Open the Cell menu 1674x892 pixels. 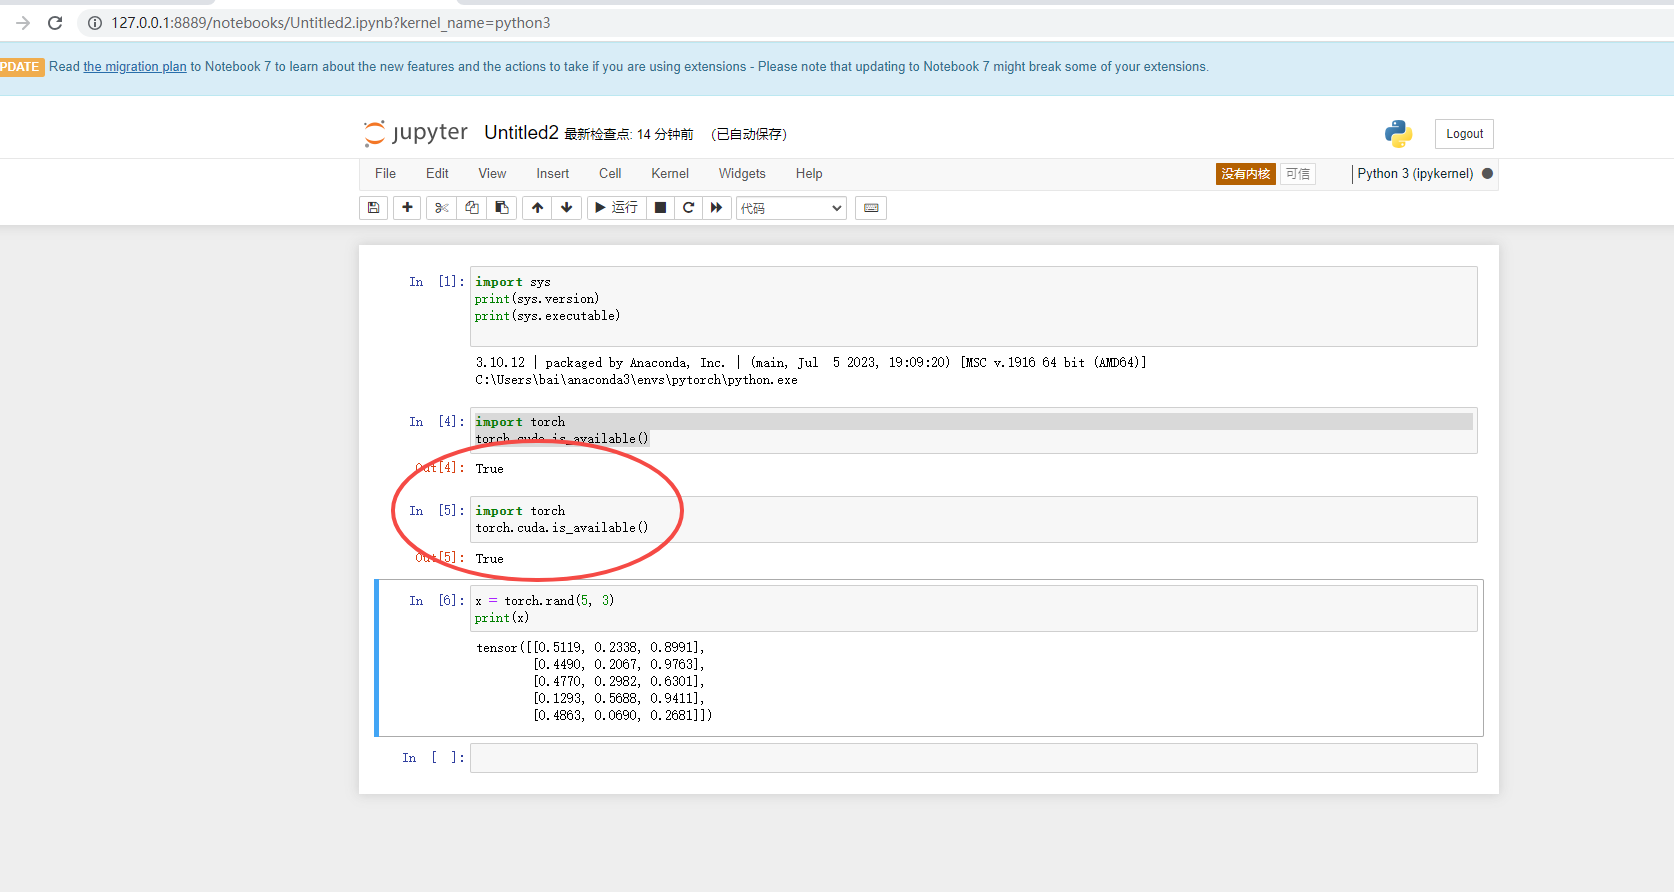[610, 174]
